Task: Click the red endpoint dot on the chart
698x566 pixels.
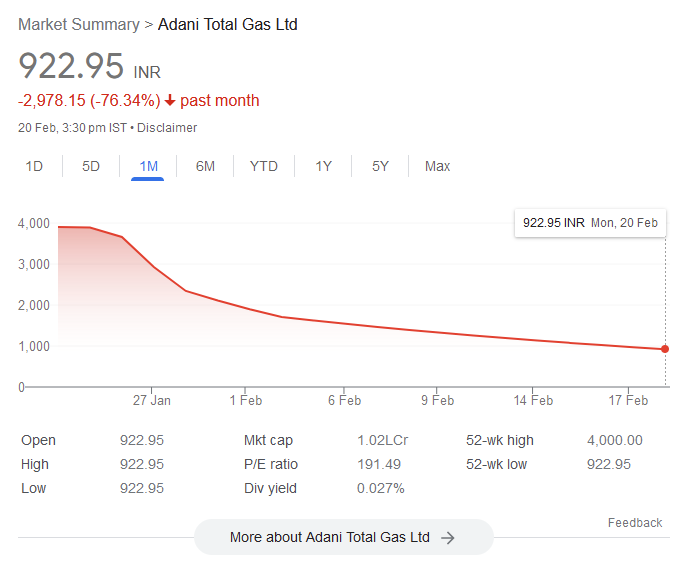Action: 665,349
